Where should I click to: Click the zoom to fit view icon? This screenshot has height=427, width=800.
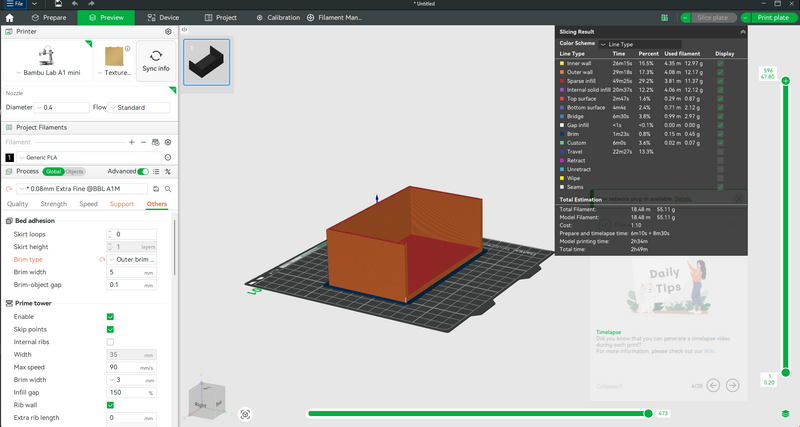(245, 414)
